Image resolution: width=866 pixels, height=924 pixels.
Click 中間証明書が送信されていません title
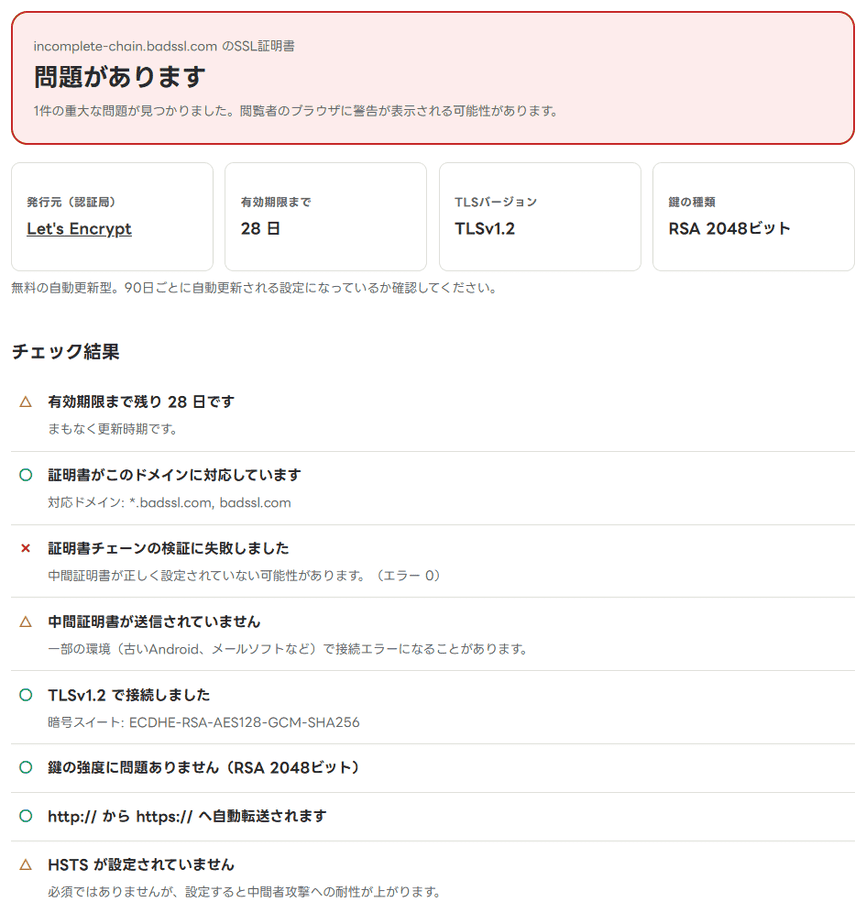coord(154,622)
